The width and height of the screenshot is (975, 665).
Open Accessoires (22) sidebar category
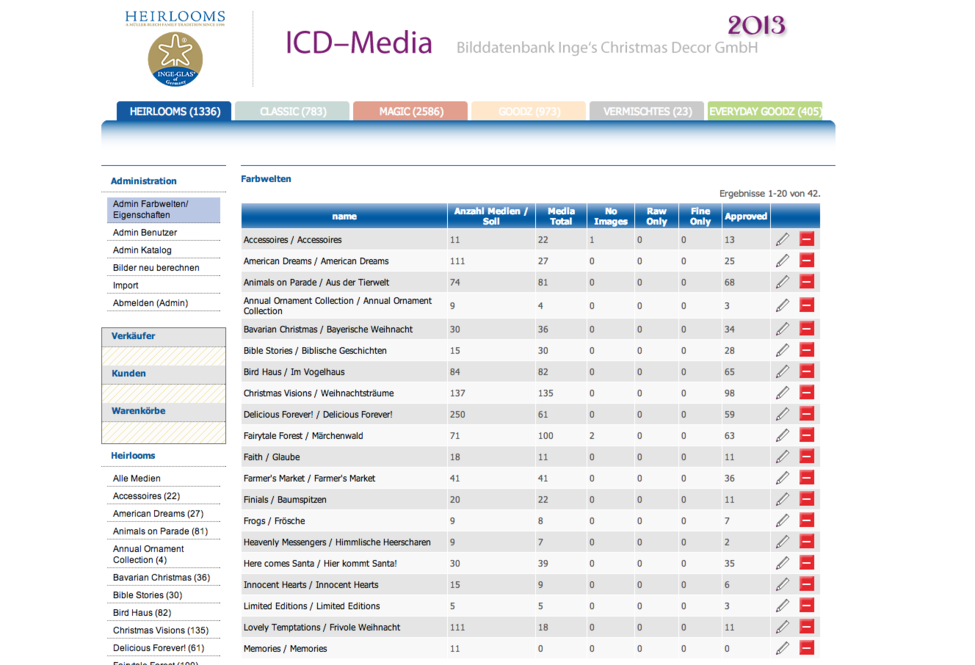coord(146,496)
